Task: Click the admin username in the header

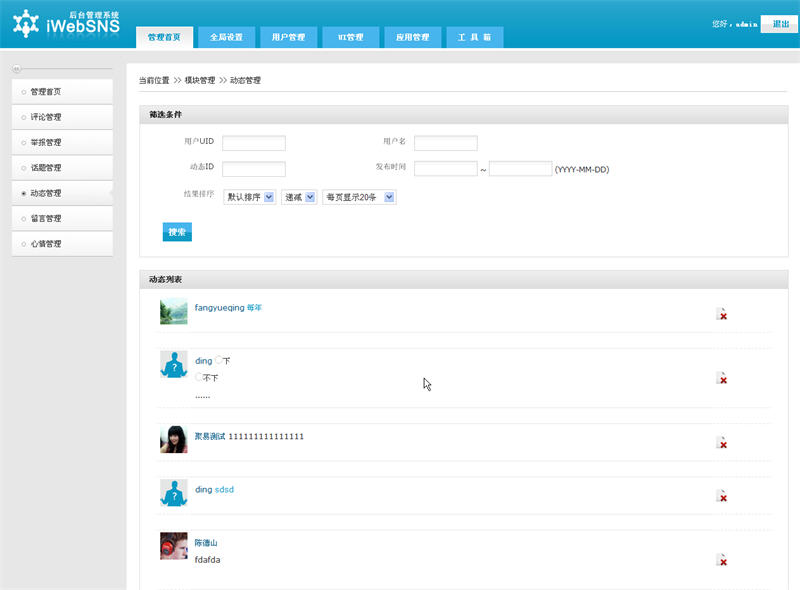Action: click(x=746, y=24)
